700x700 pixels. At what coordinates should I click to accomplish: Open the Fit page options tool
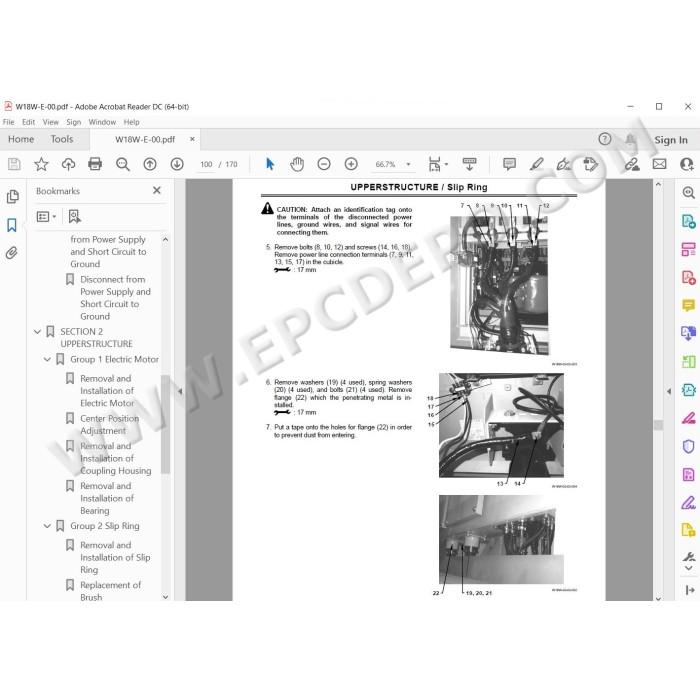point(436,164)
